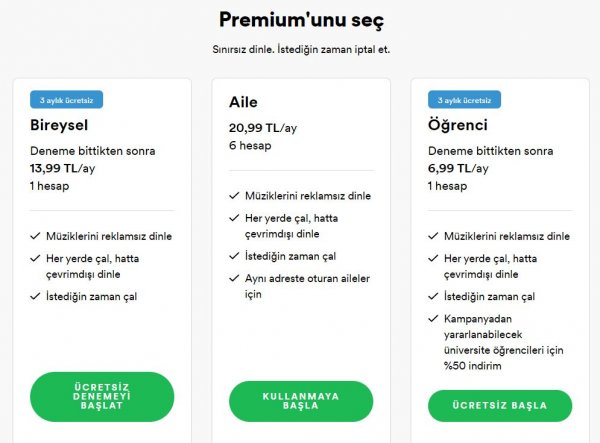The width and height of the screenshot is (600, 443).
Task: Select the Aile plan title
Action: coord(243,104)
